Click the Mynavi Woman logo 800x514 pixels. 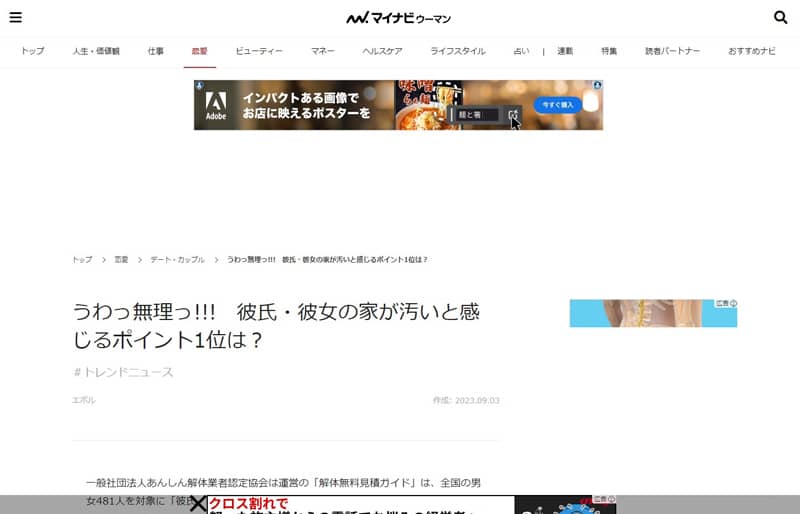[399, 18]
